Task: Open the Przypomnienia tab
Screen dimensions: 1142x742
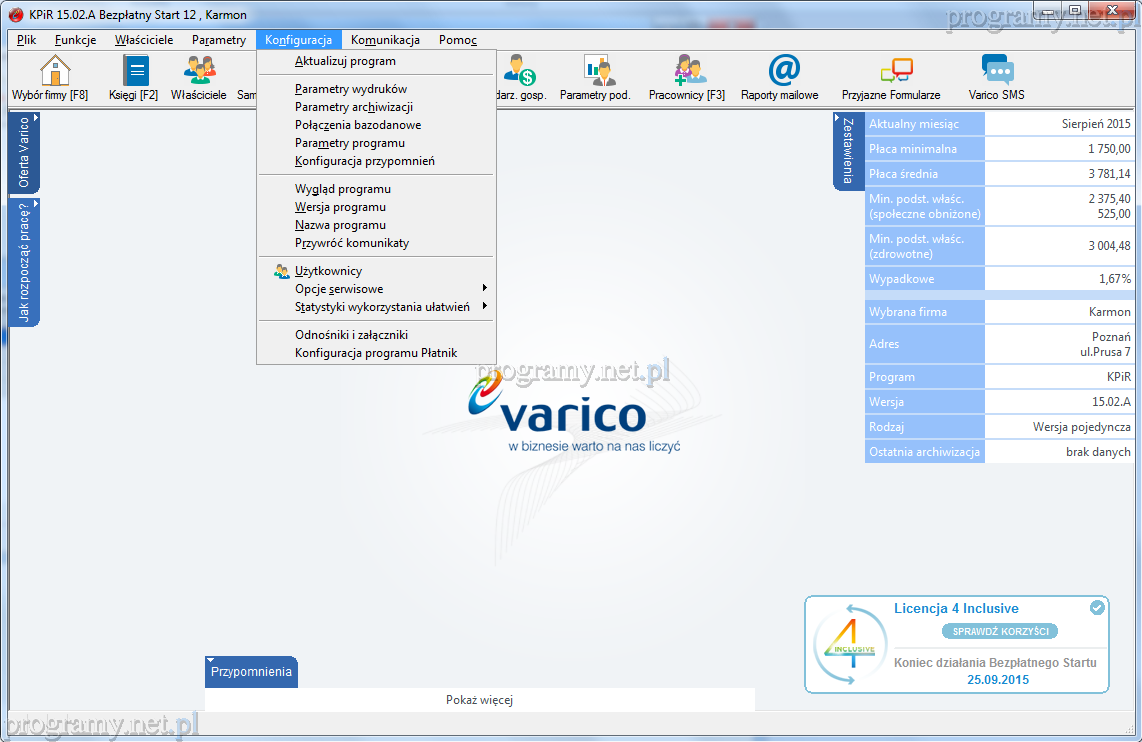Action: pyautogui.click(x=251, y=672)
